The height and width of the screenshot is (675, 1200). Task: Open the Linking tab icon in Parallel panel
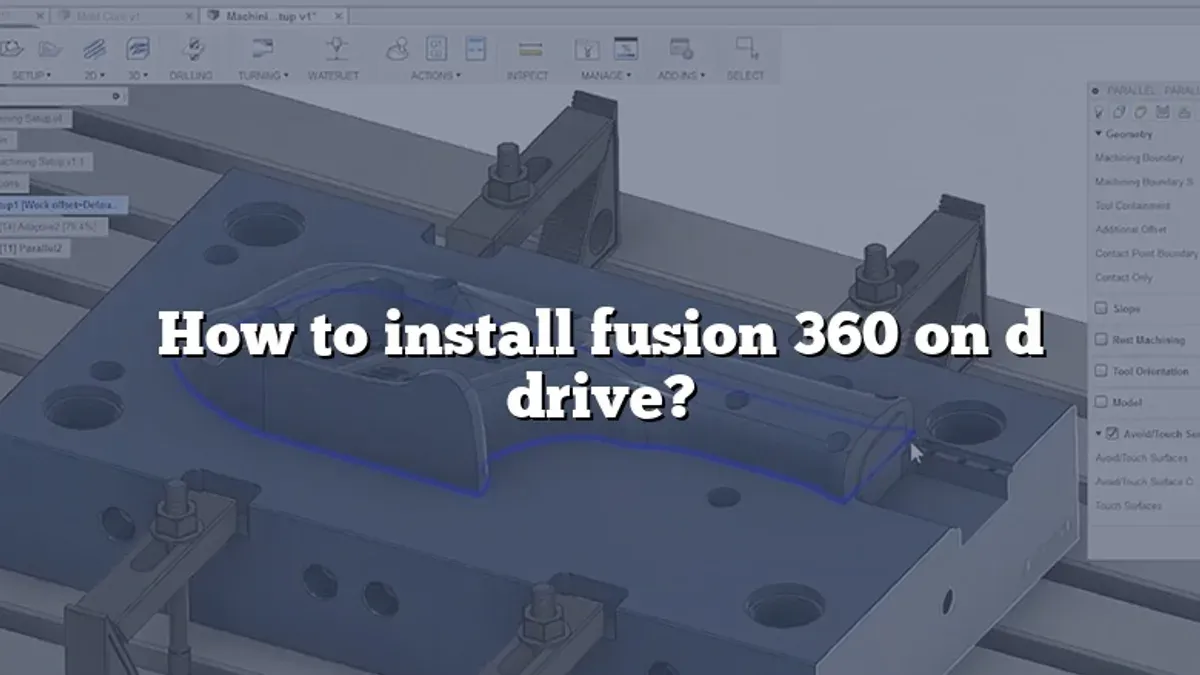point(1184,113)
